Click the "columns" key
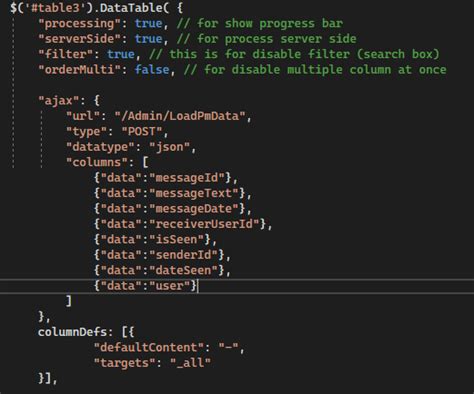 pyautogui.click(x=97, y=162)
